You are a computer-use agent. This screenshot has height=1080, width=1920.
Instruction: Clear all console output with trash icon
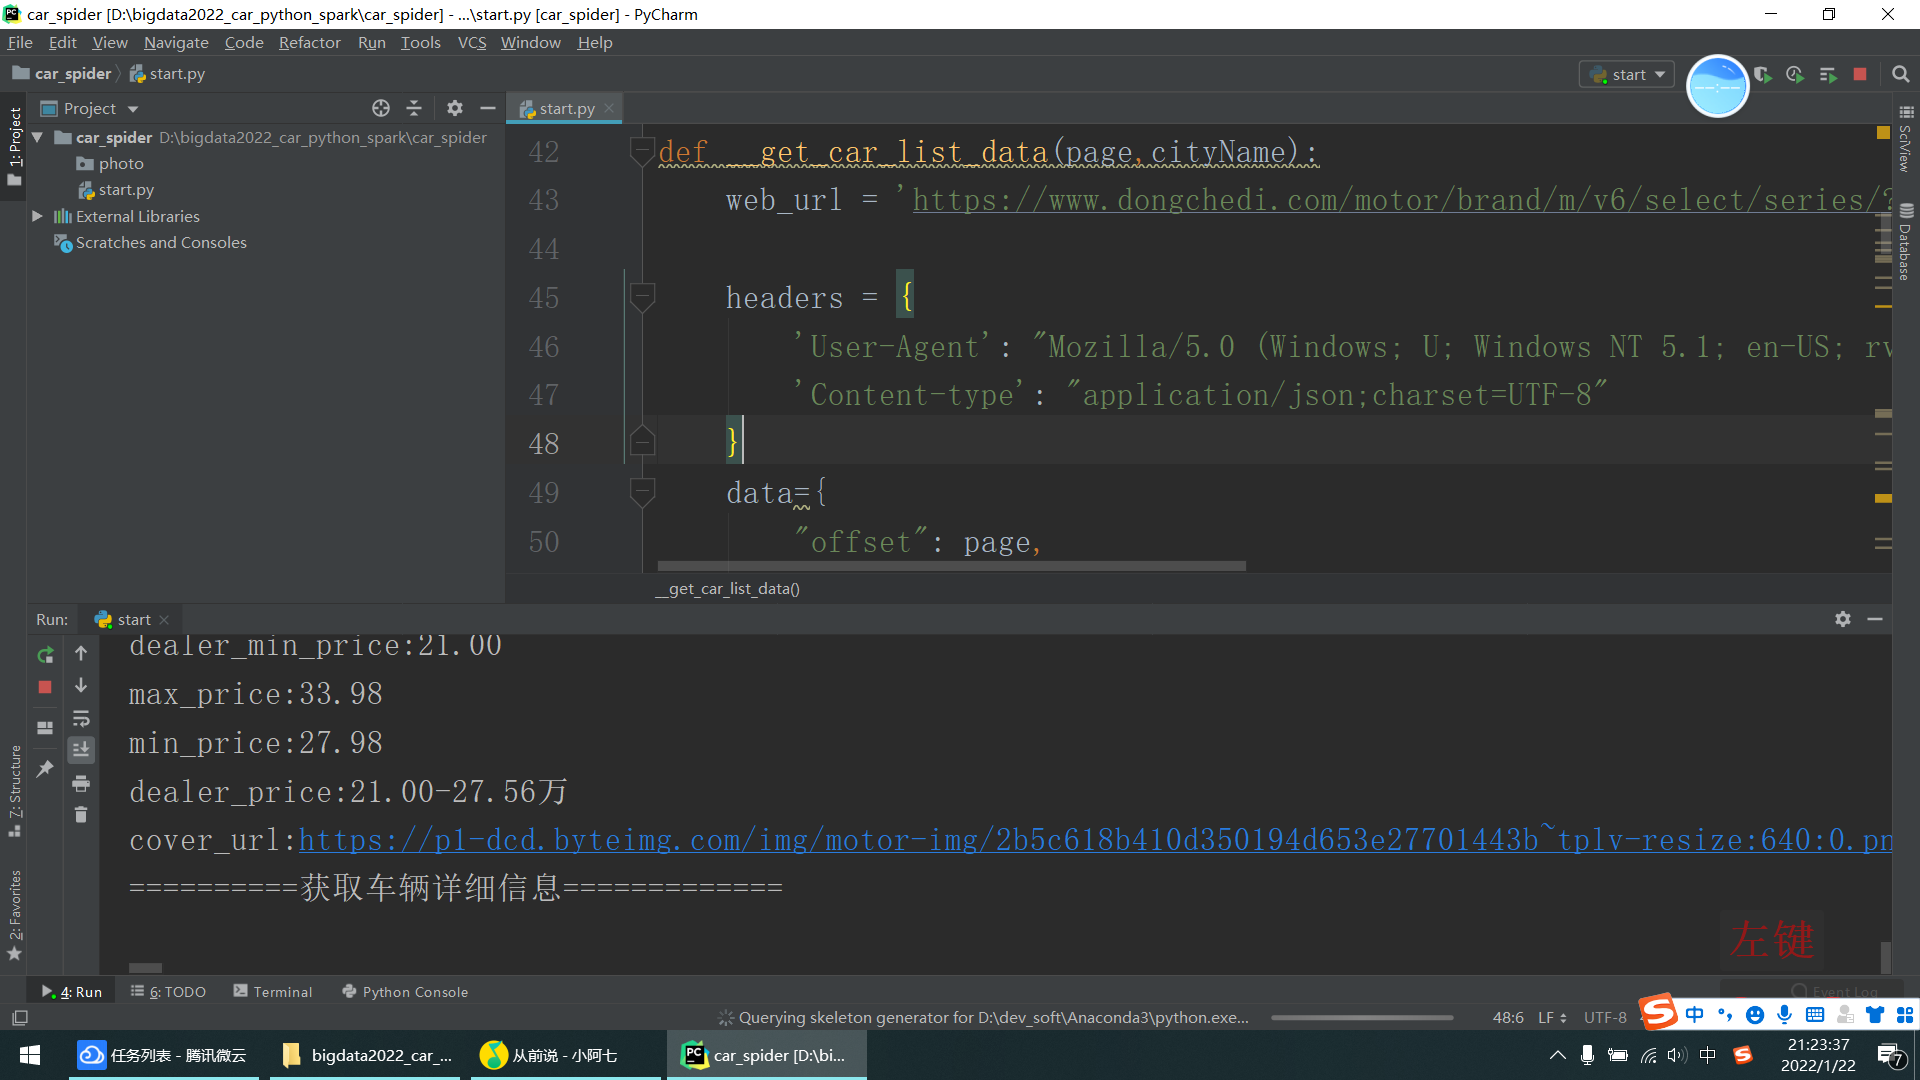pyautogui.click(x=81, y=815)
